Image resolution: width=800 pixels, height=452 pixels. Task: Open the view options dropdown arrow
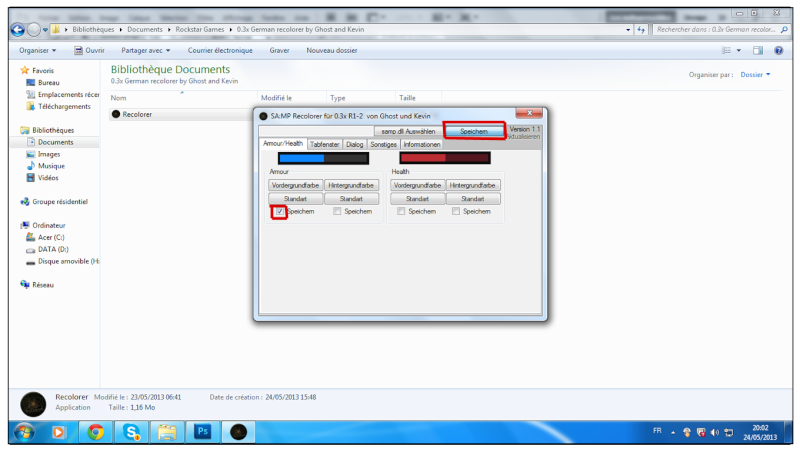(x=738, y=51)
